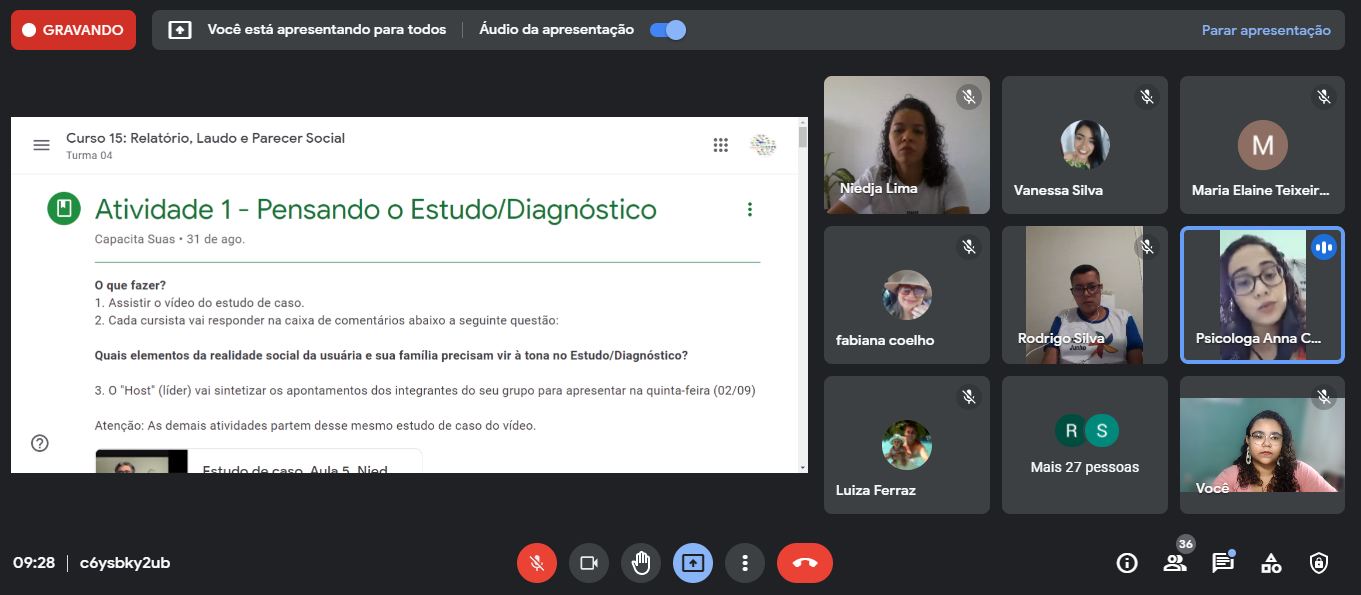Click the Google apps grid icon
Image resolution: width=1361 pixels, height=595 pixels.
click(720, 145)
